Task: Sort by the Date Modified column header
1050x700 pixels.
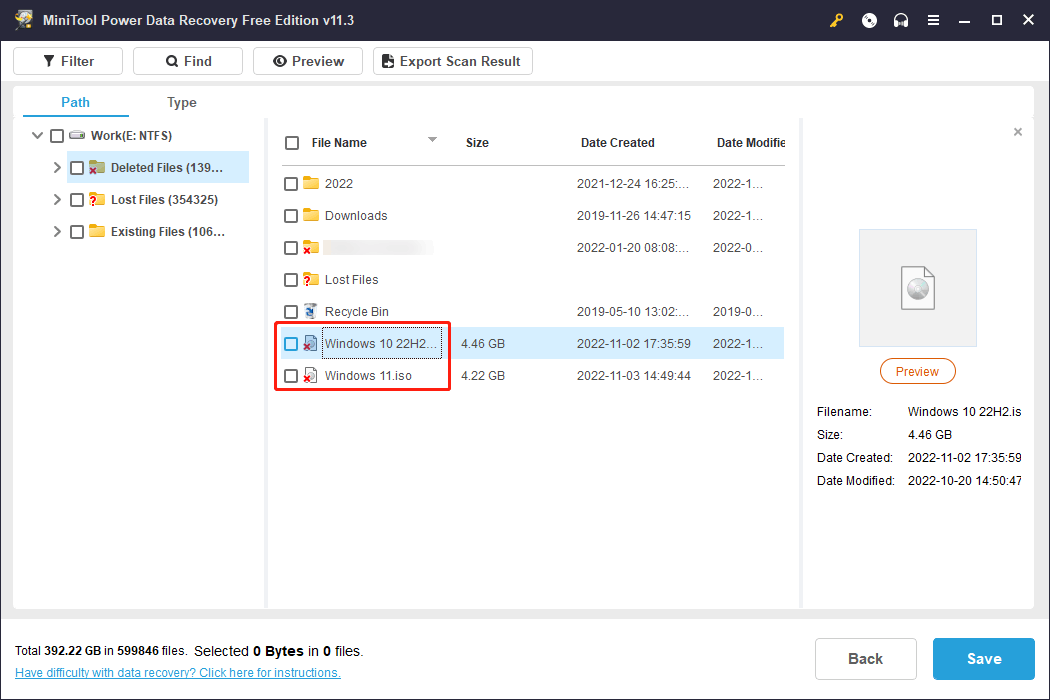Action: tap(751, 143)
